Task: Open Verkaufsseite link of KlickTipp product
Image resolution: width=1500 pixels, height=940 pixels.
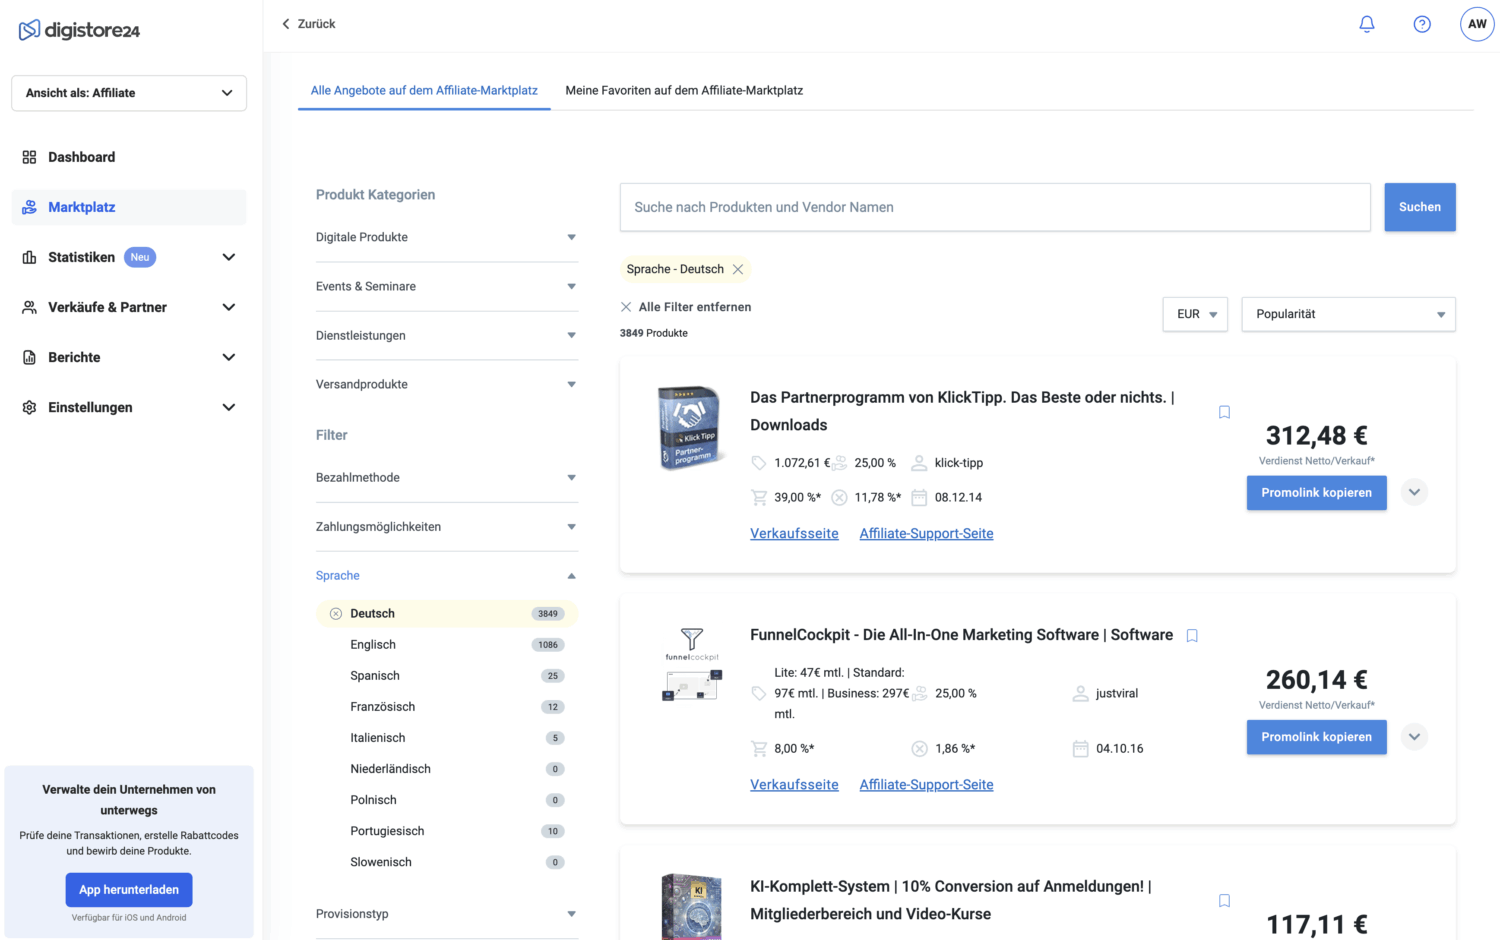Action: pyautogui.click(x=794, y=534)
